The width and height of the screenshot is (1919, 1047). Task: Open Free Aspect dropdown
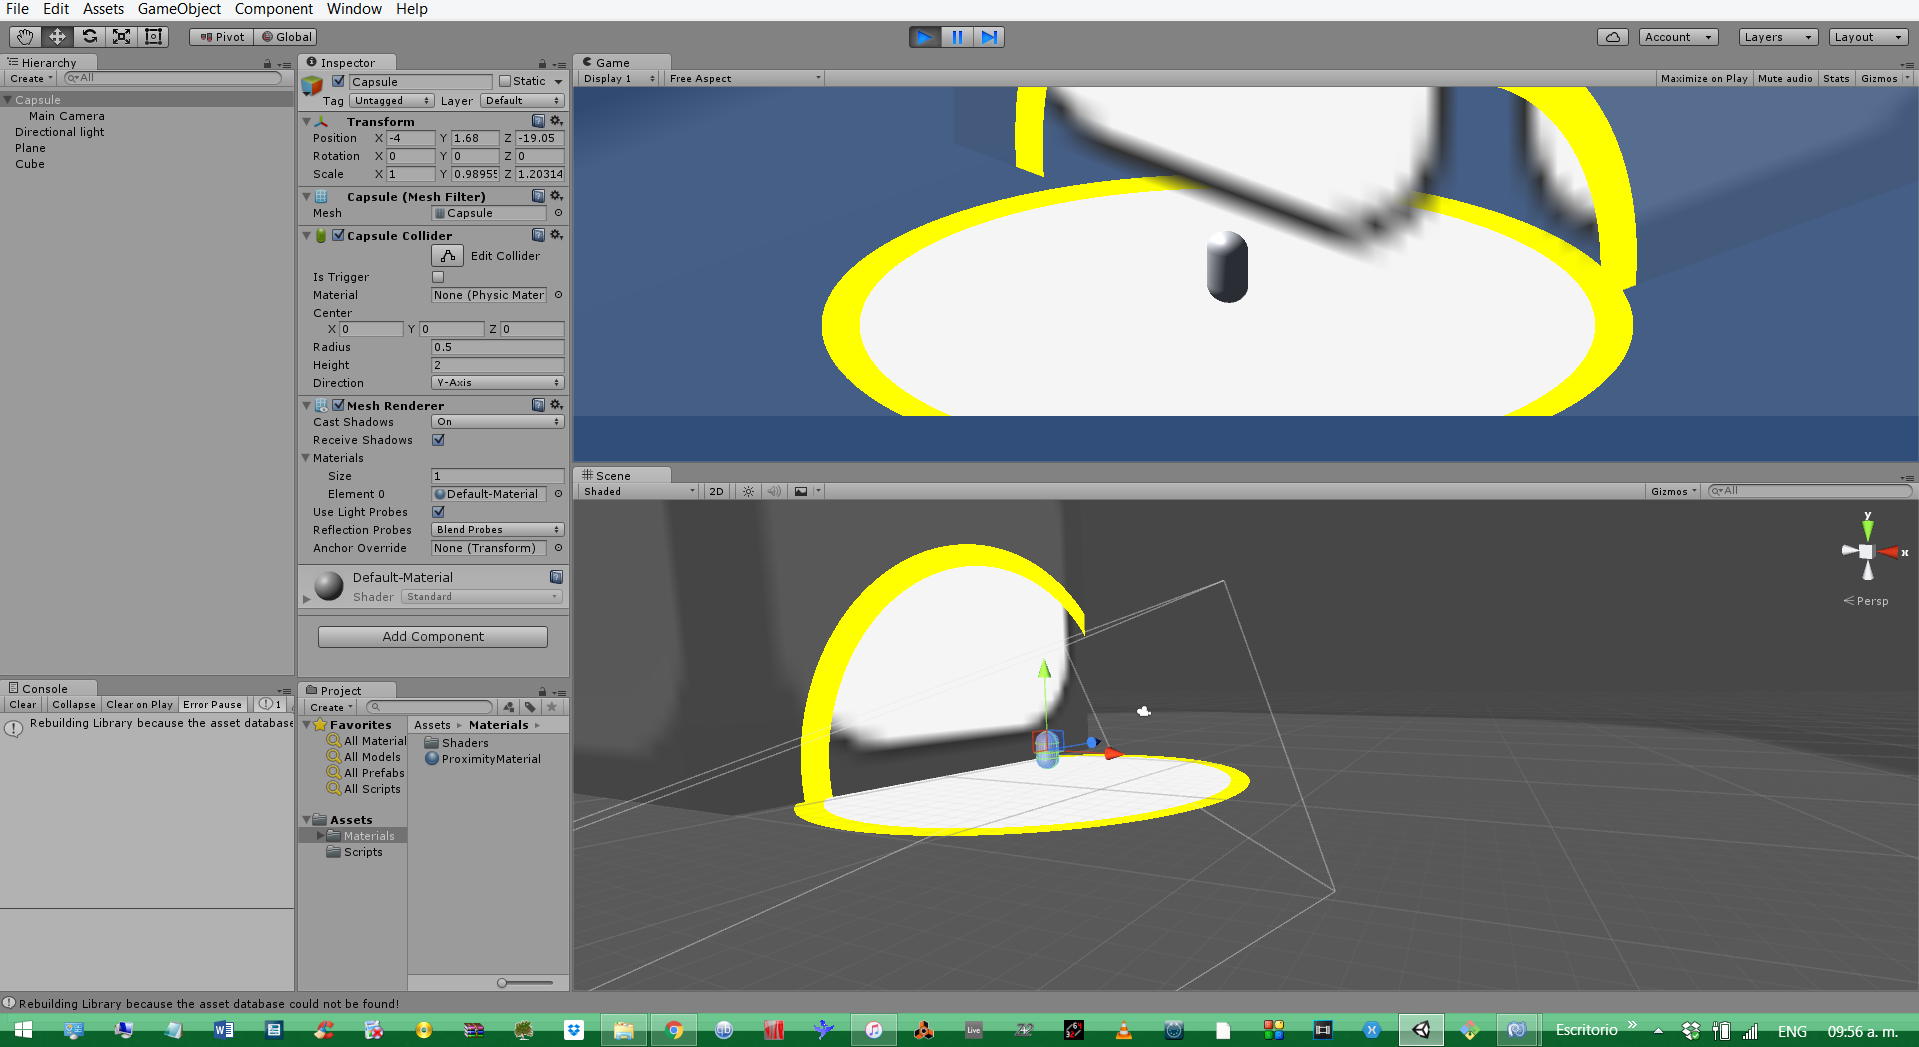(x=745, y=78)
